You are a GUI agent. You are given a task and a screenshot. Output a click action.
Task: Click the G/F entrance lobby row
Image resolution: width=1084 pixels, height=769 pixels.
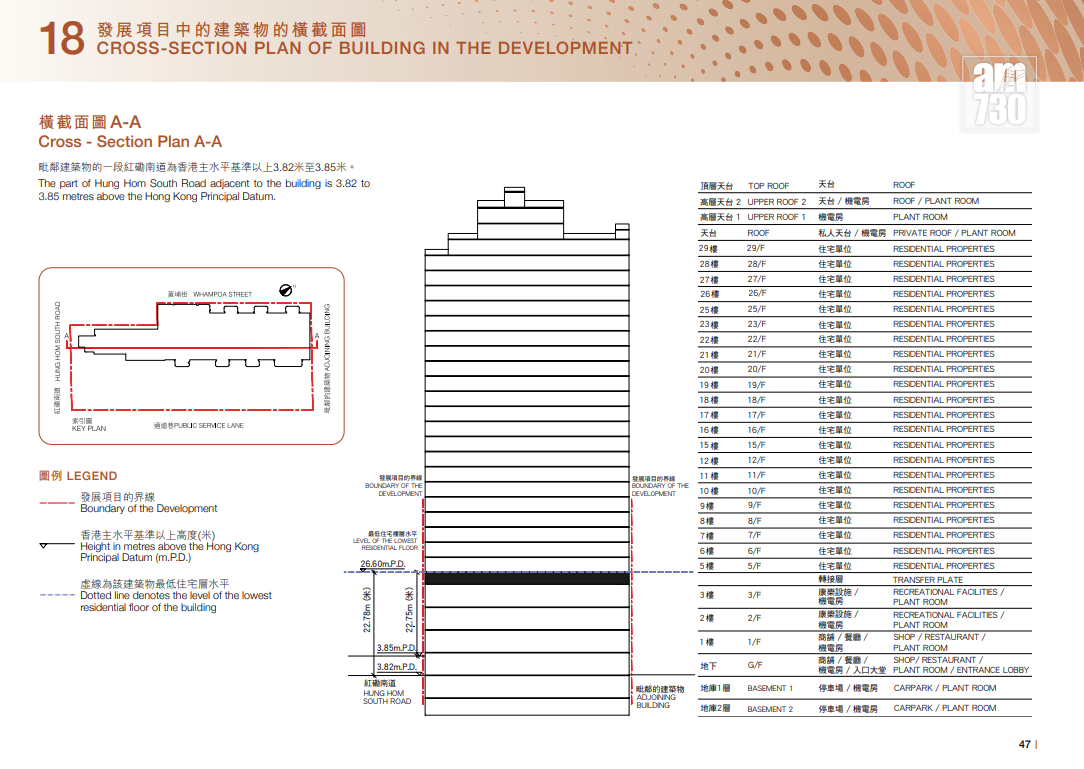click(x=865, y=665)
